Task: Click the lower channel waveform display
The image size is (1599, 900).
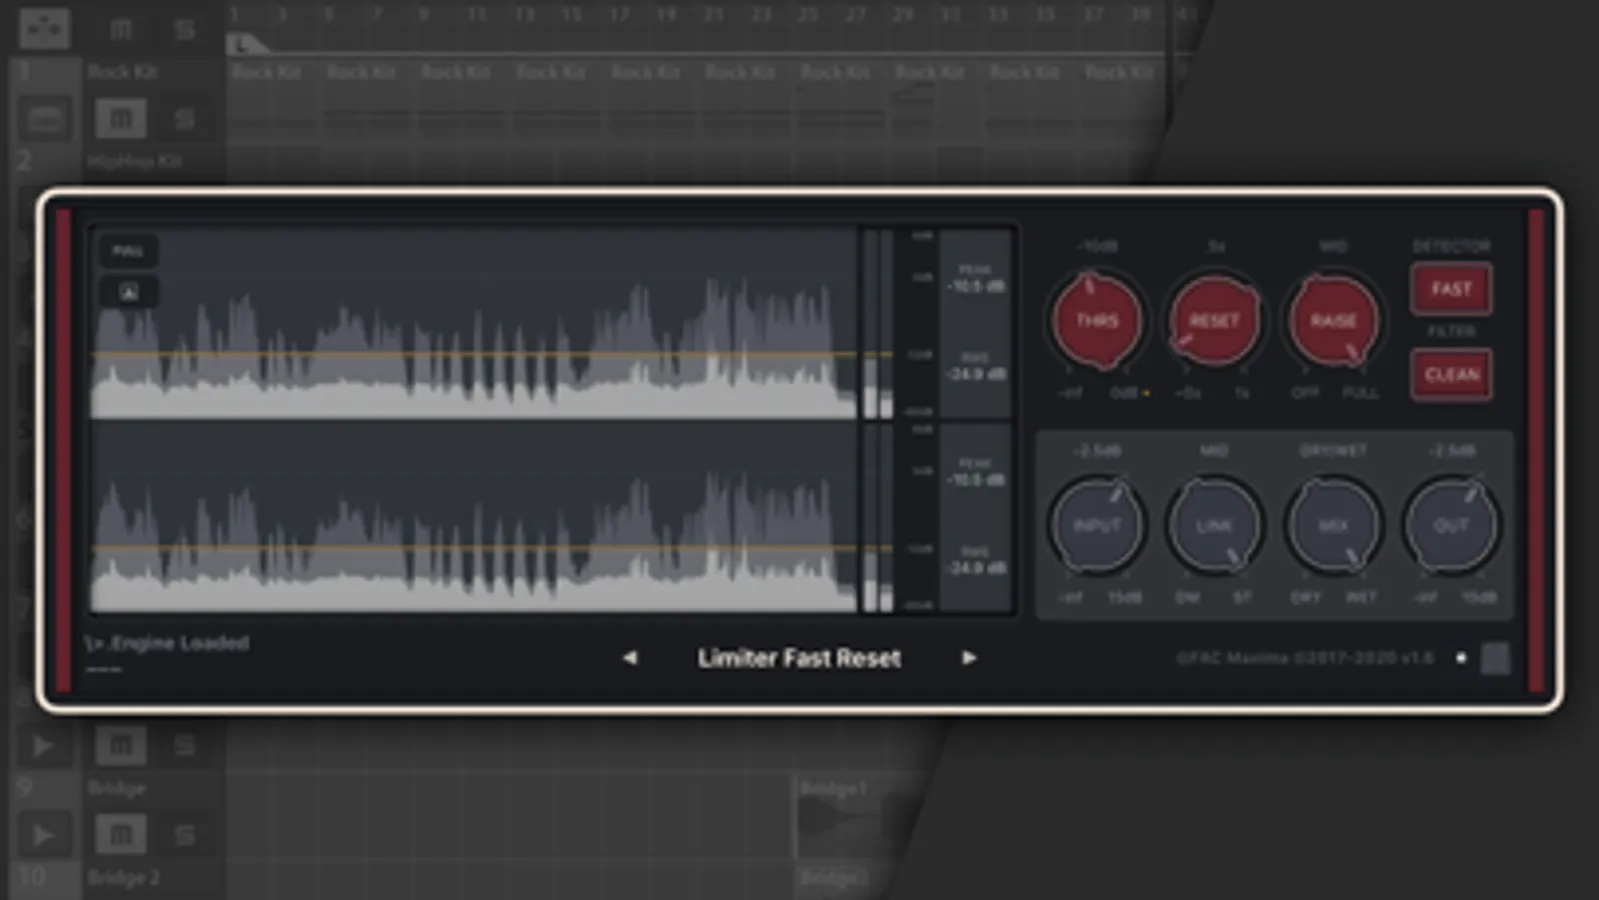Action: (474, 517)
